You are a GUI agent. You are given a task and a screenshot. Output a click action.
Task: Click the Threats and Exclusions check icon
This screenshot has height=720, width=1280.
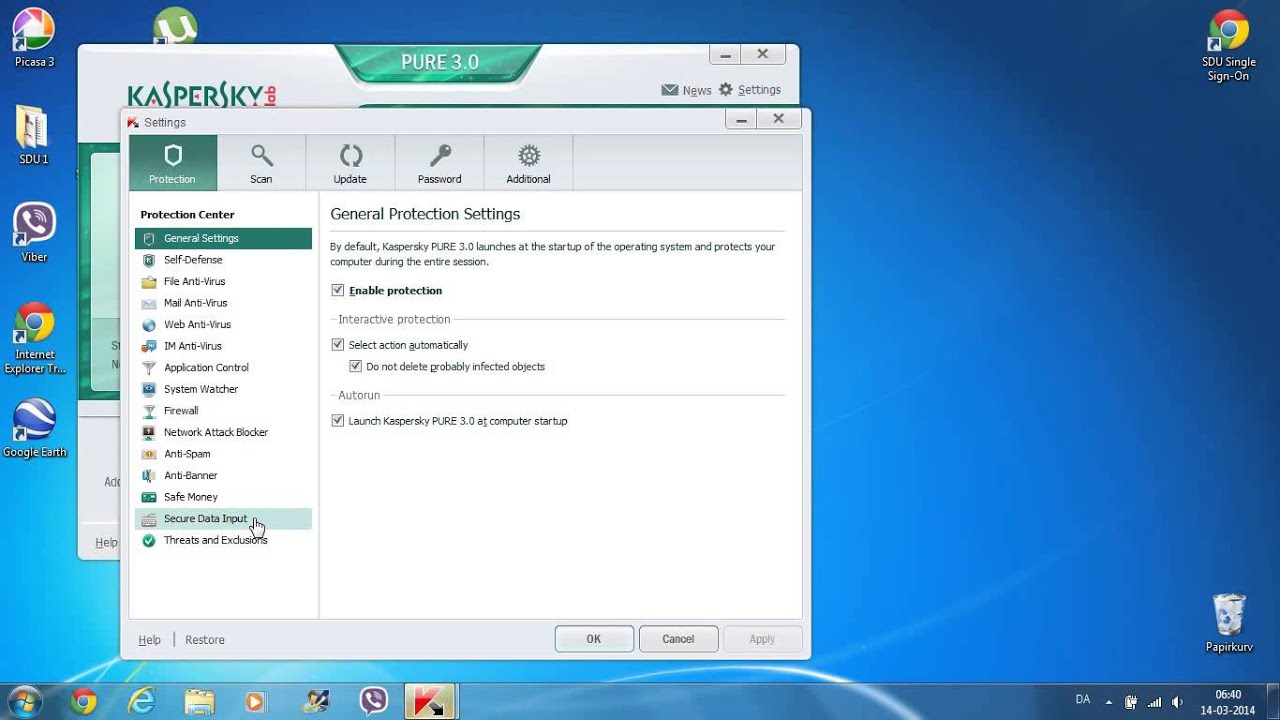tap(149, 540)
